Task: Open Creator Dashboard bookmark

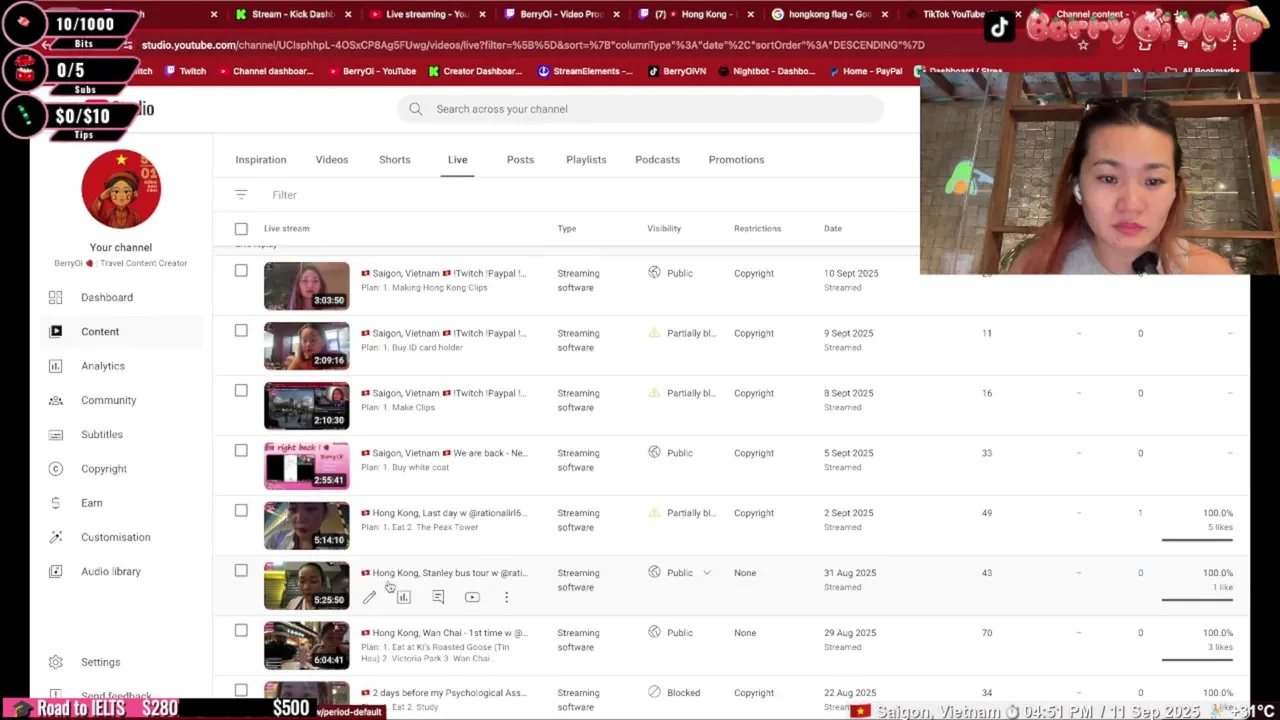Action: (475, 71)
